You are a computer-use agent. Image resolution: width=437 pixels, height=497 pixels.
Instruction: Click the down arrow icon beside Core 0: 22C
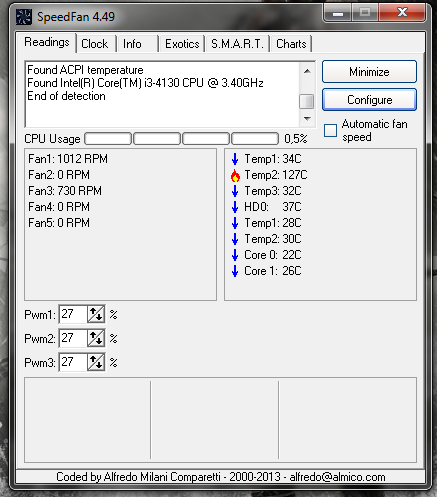click(x=235, y=255)
